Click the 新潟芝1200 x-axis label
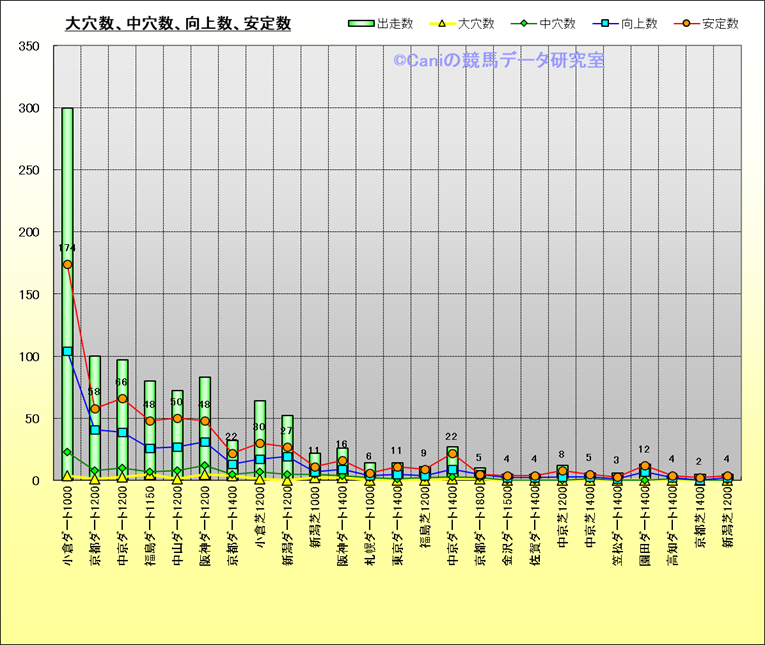765x645 pixels. coord(727,528)
